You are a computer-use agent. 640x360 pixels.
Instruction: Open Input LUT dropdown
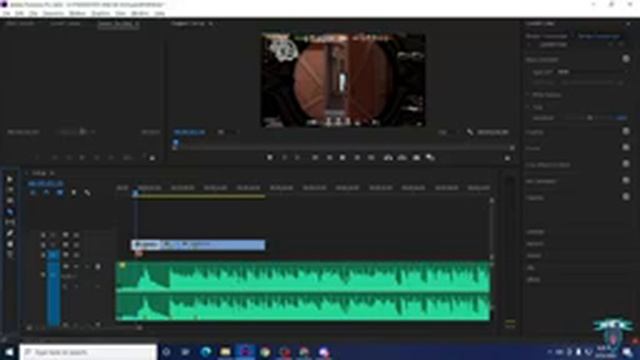coord(592,72)
